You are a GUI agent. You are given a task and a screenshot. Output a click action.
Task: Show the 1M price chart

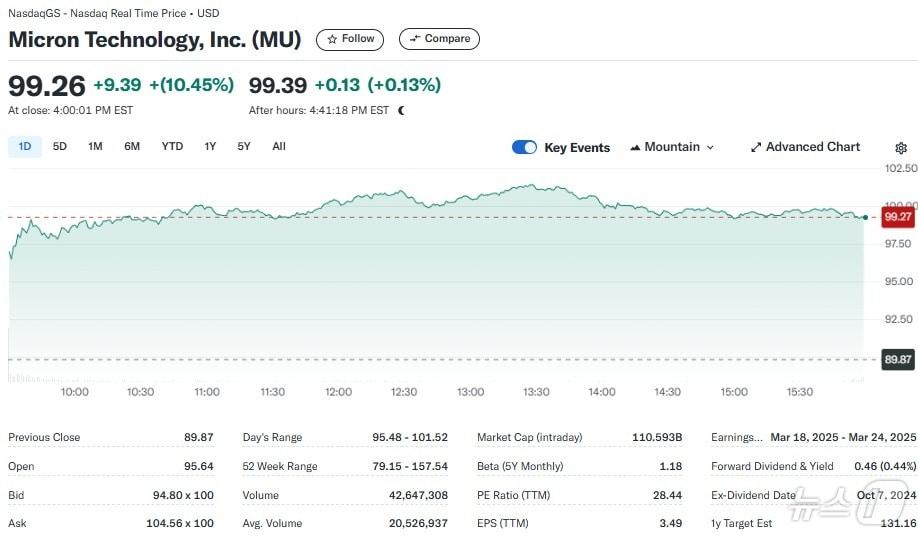pos(95,146)
